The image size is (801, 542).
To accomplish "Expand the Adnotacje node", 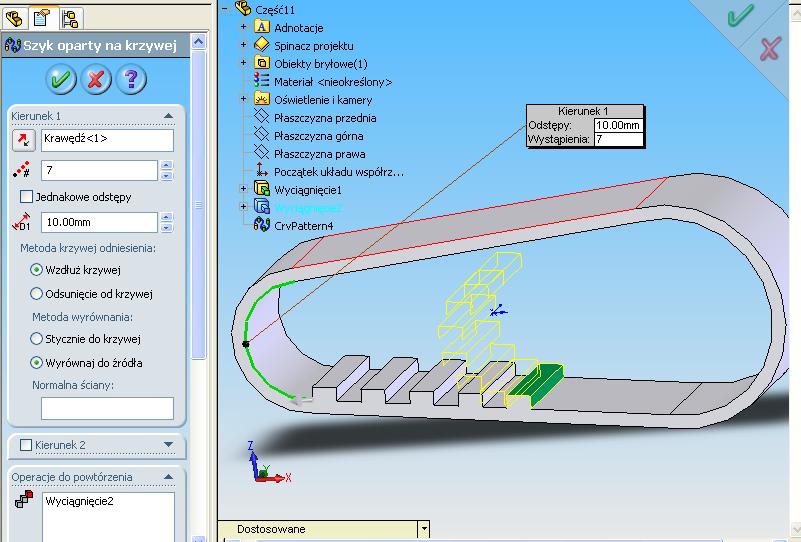I will [244, 27].
